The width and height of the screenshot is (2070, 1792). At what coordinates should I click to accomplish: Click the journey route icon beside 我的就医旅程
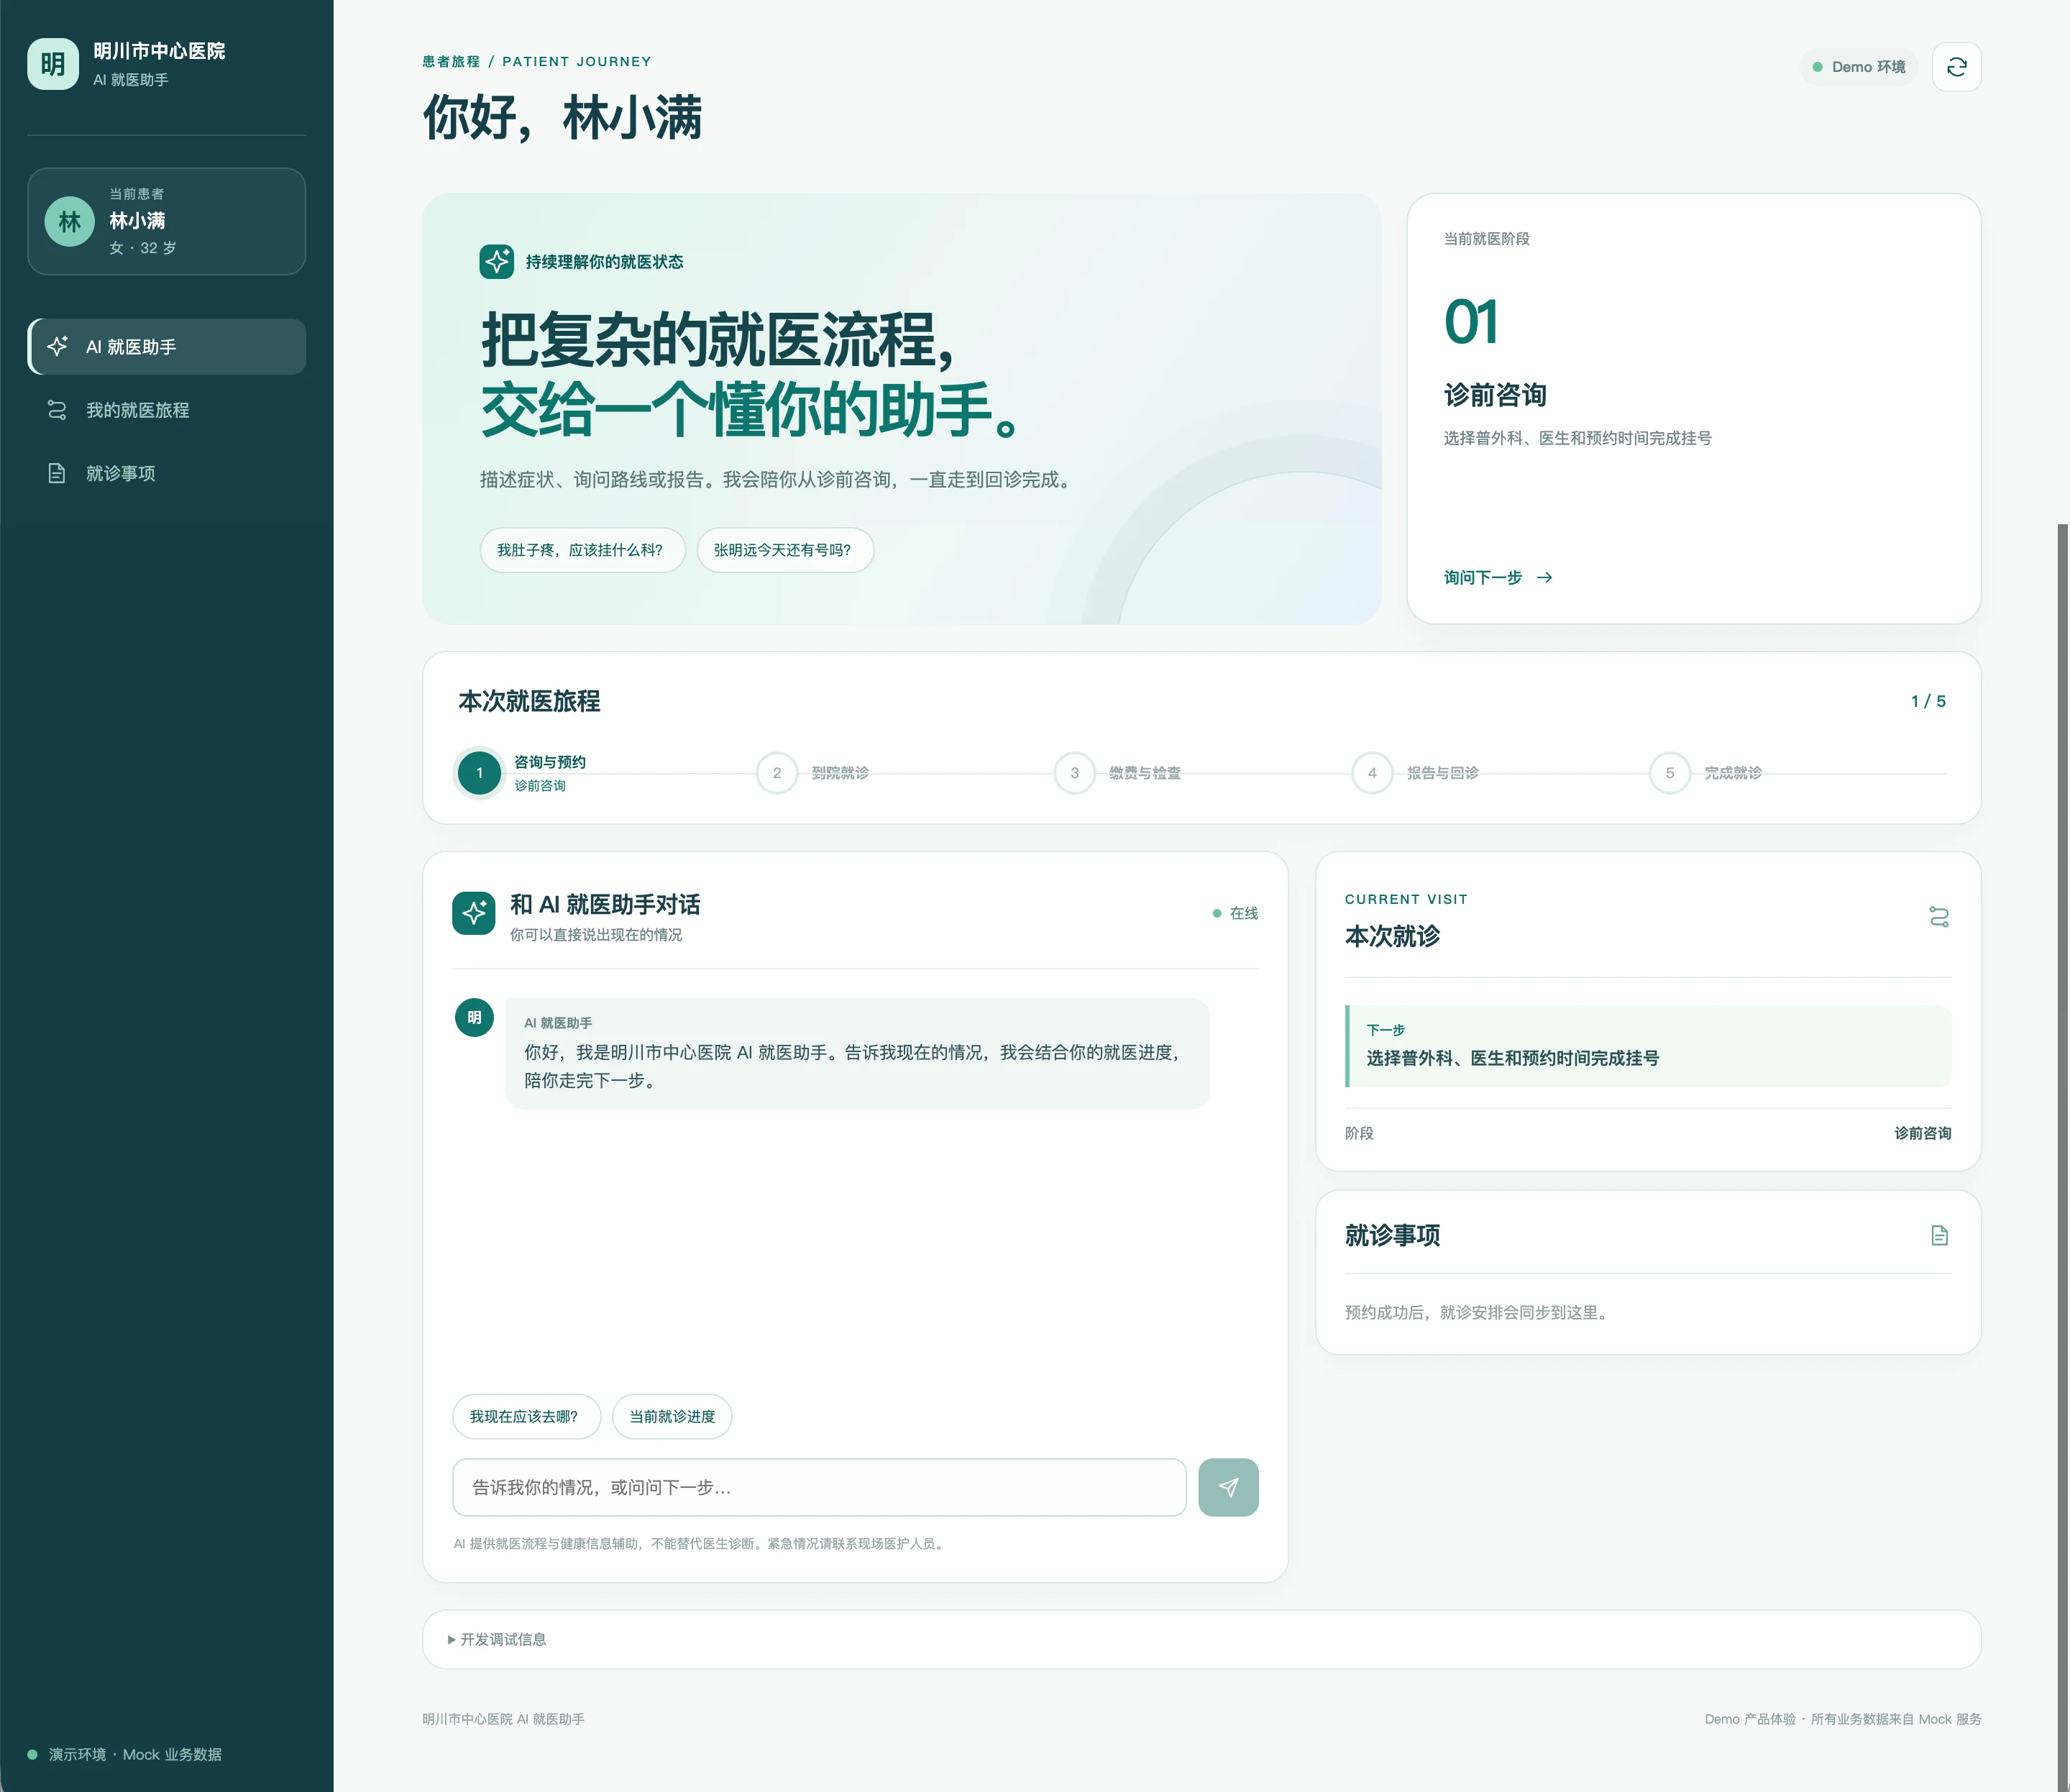click(57, 410)
